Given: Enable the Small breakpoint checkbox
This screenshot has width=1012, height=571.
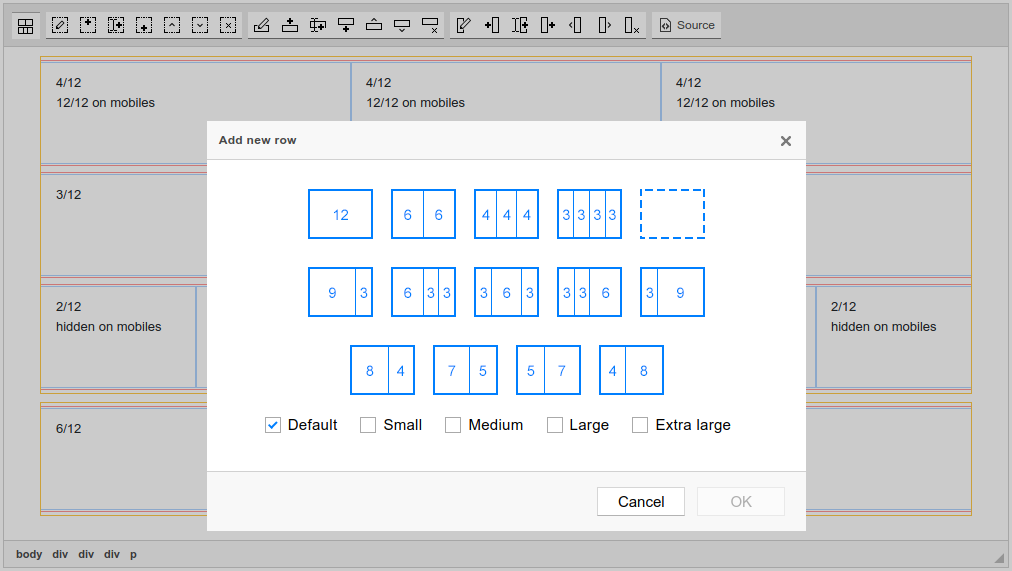Looking at the screenshot, I should point(368,425).
